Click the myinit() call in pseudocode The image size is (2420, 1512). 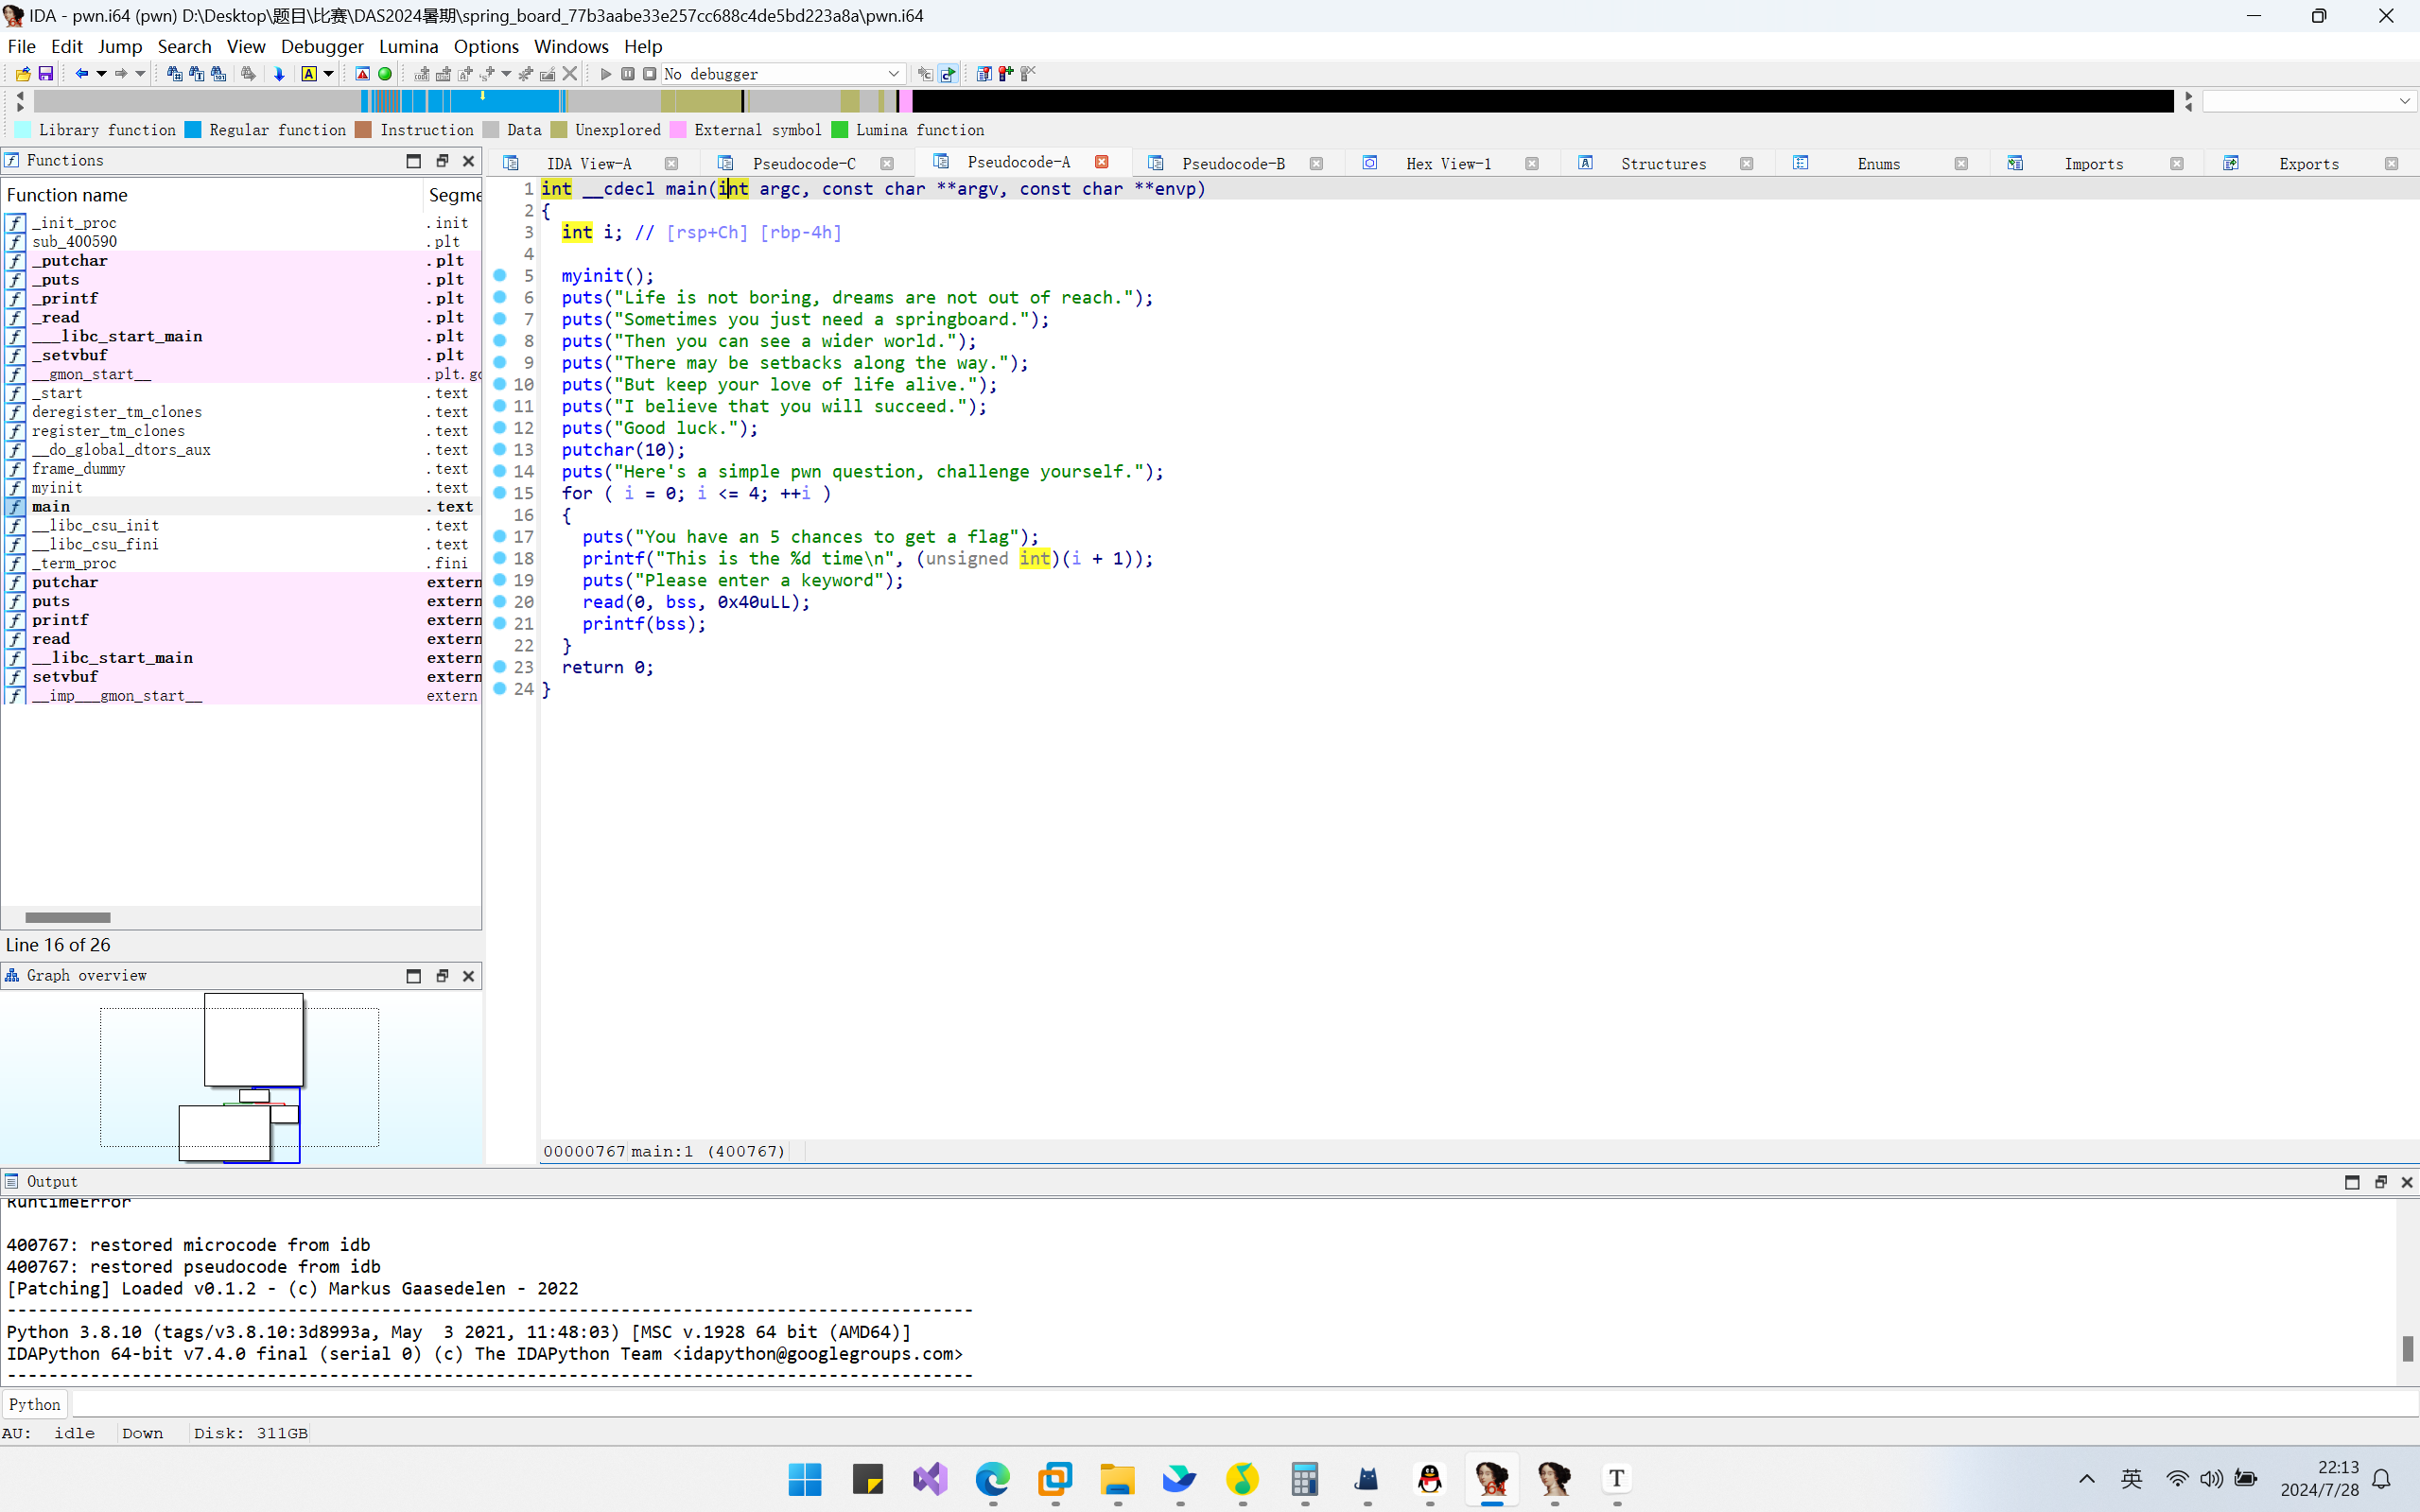click(x=607, y=276)
